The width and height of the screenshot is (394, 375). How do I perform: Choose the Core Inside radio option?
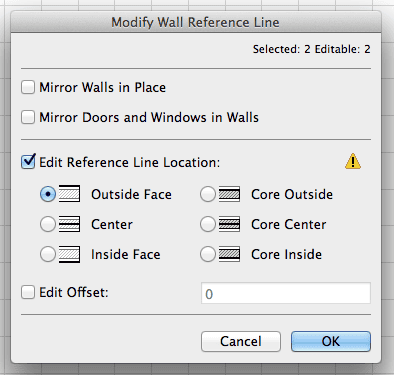[208, 254]
